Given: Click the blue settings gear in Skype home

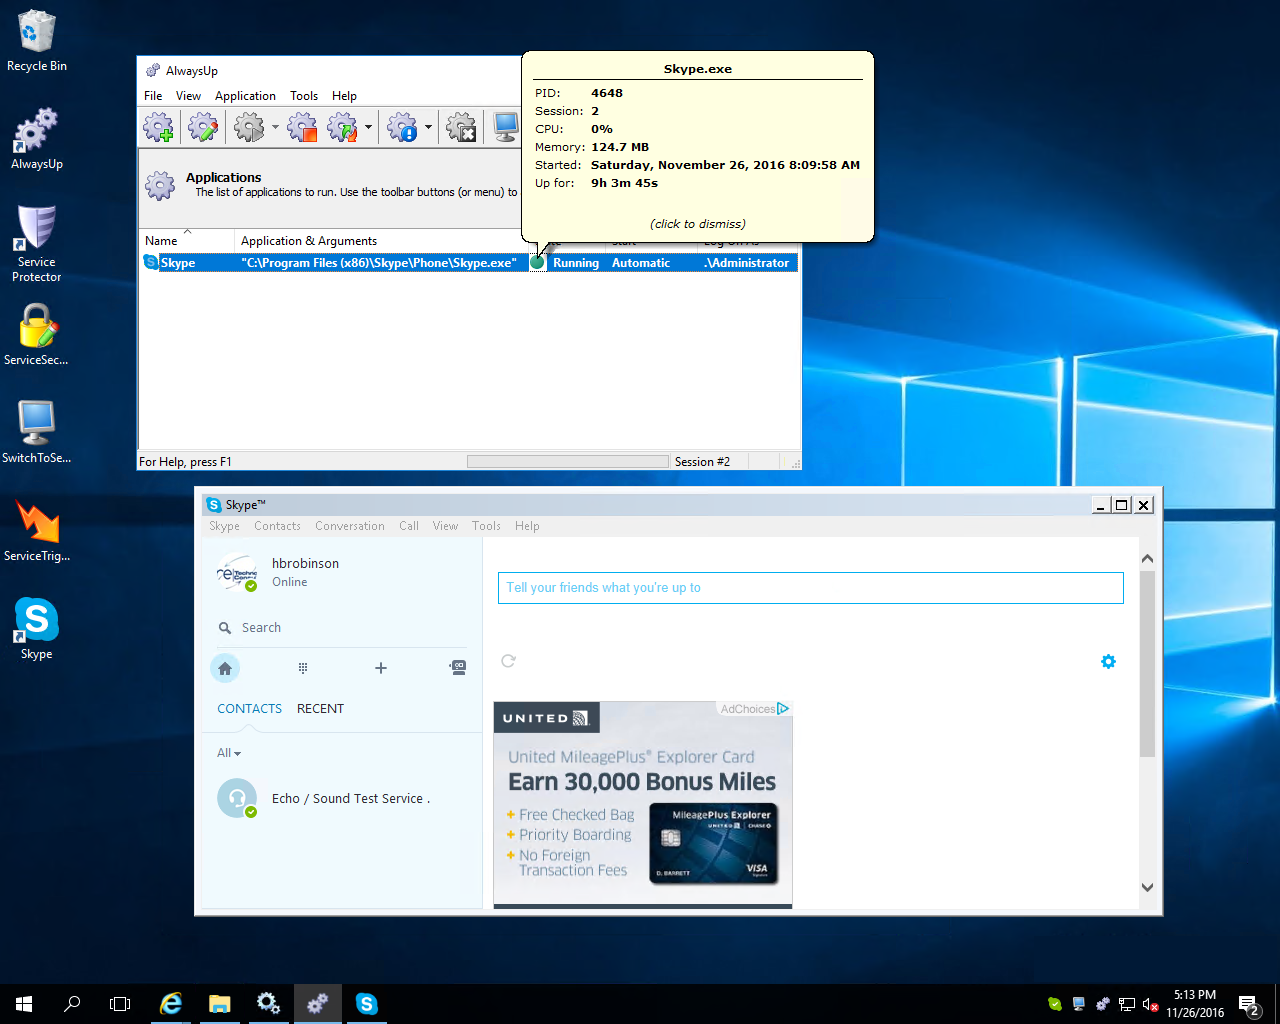Looking at the screenshot, I should coord(1108,661).
